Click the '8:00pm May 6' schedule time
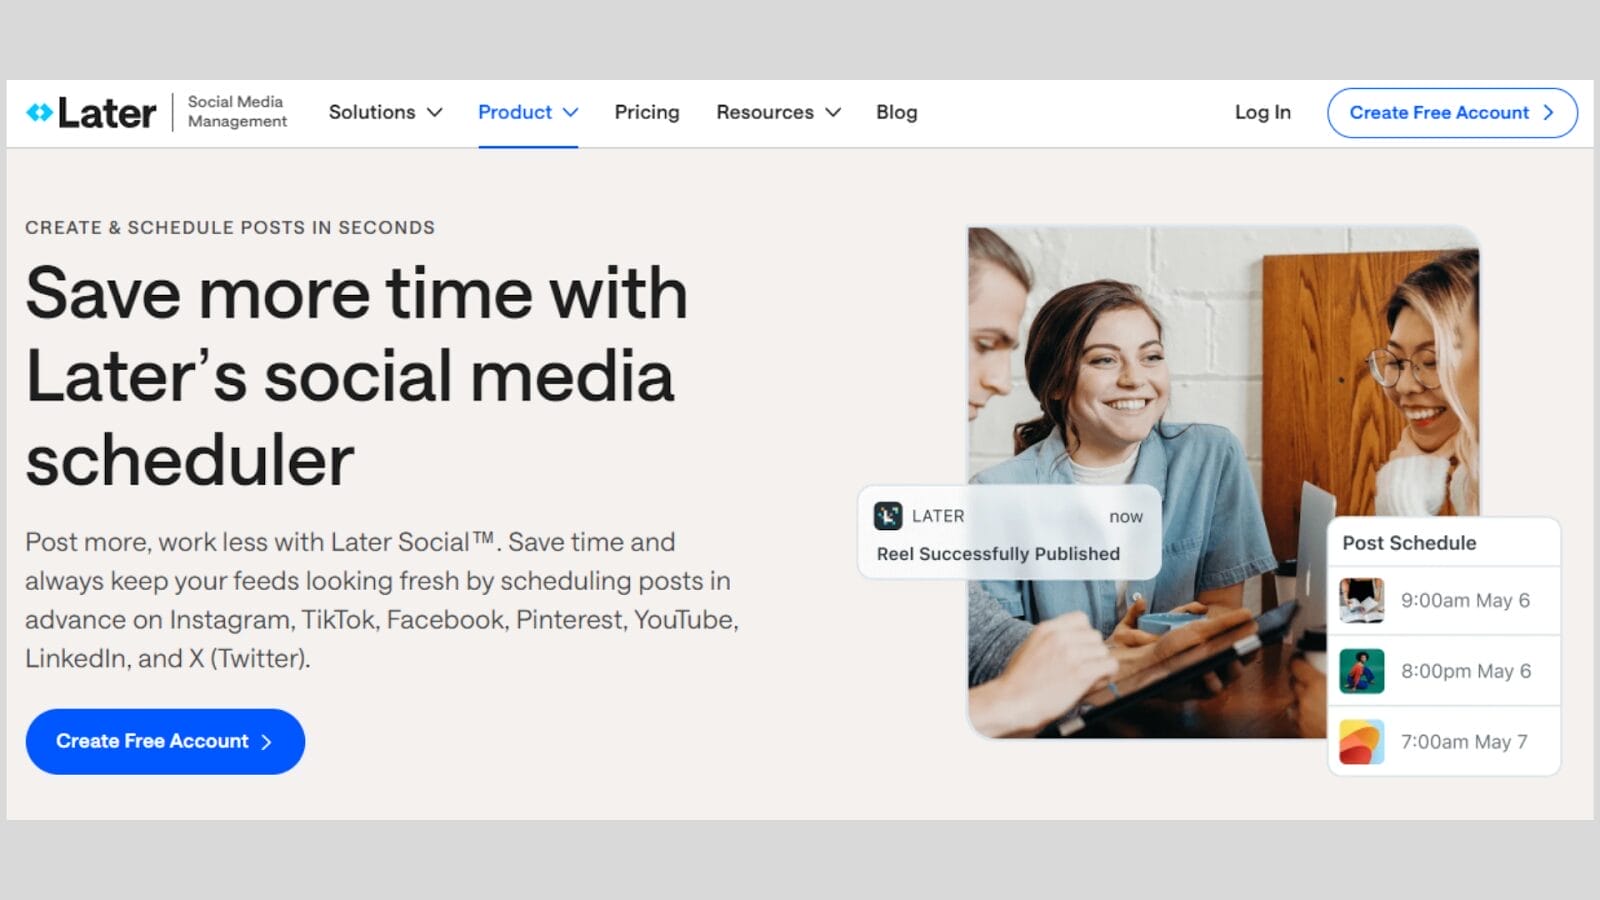 (x=1466, y=671)
